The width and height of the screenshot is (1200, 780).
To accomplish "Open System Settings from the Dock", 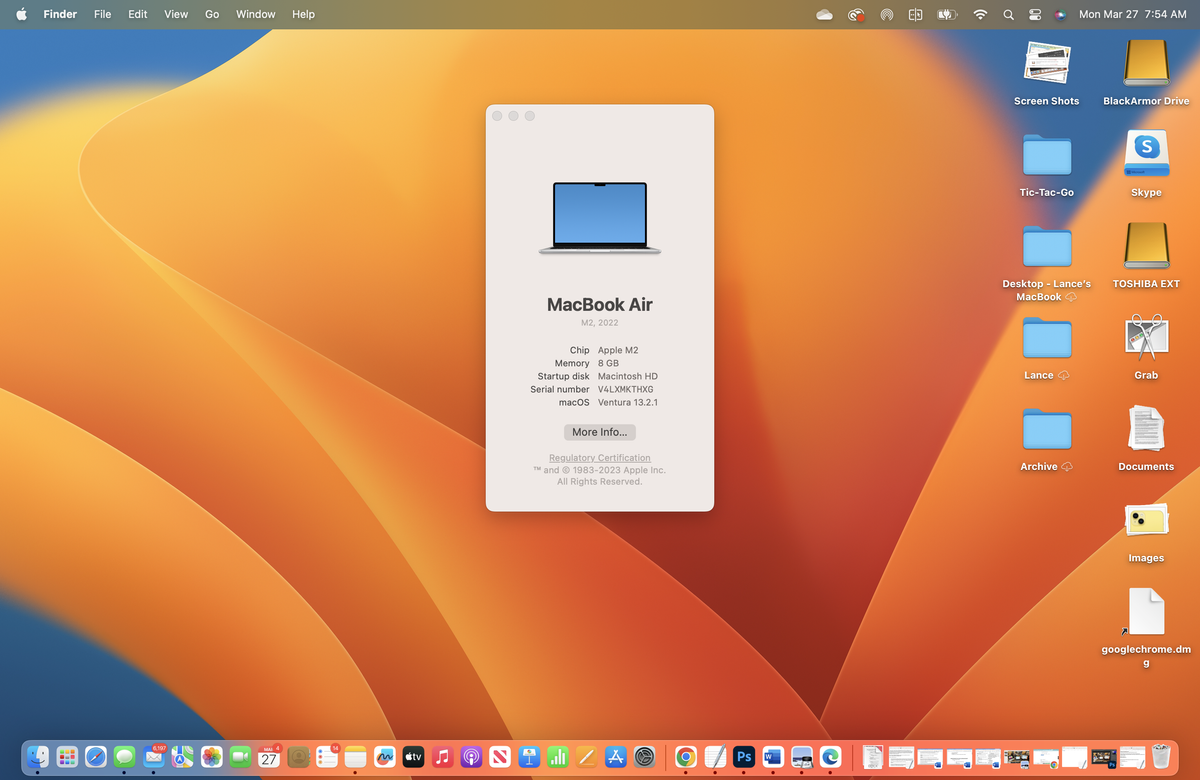I will coord(645,758).
